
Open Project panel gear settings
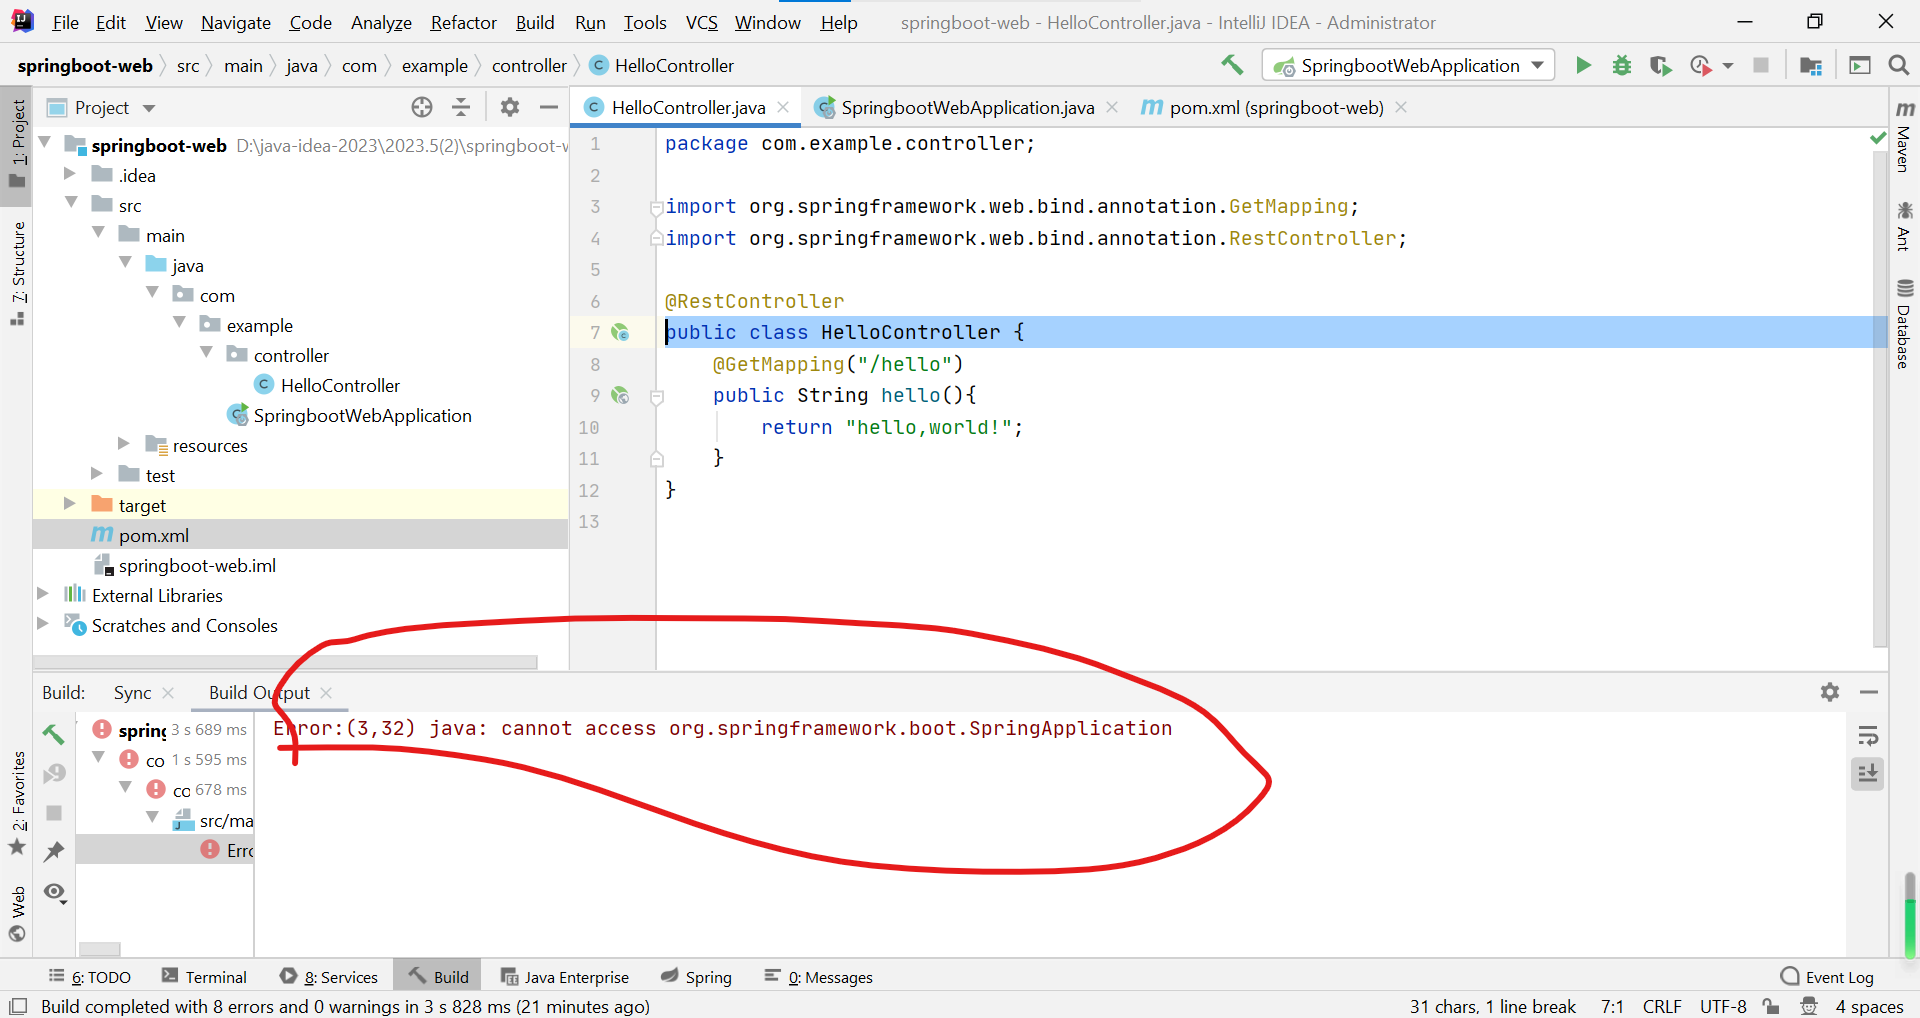point(510,107)
